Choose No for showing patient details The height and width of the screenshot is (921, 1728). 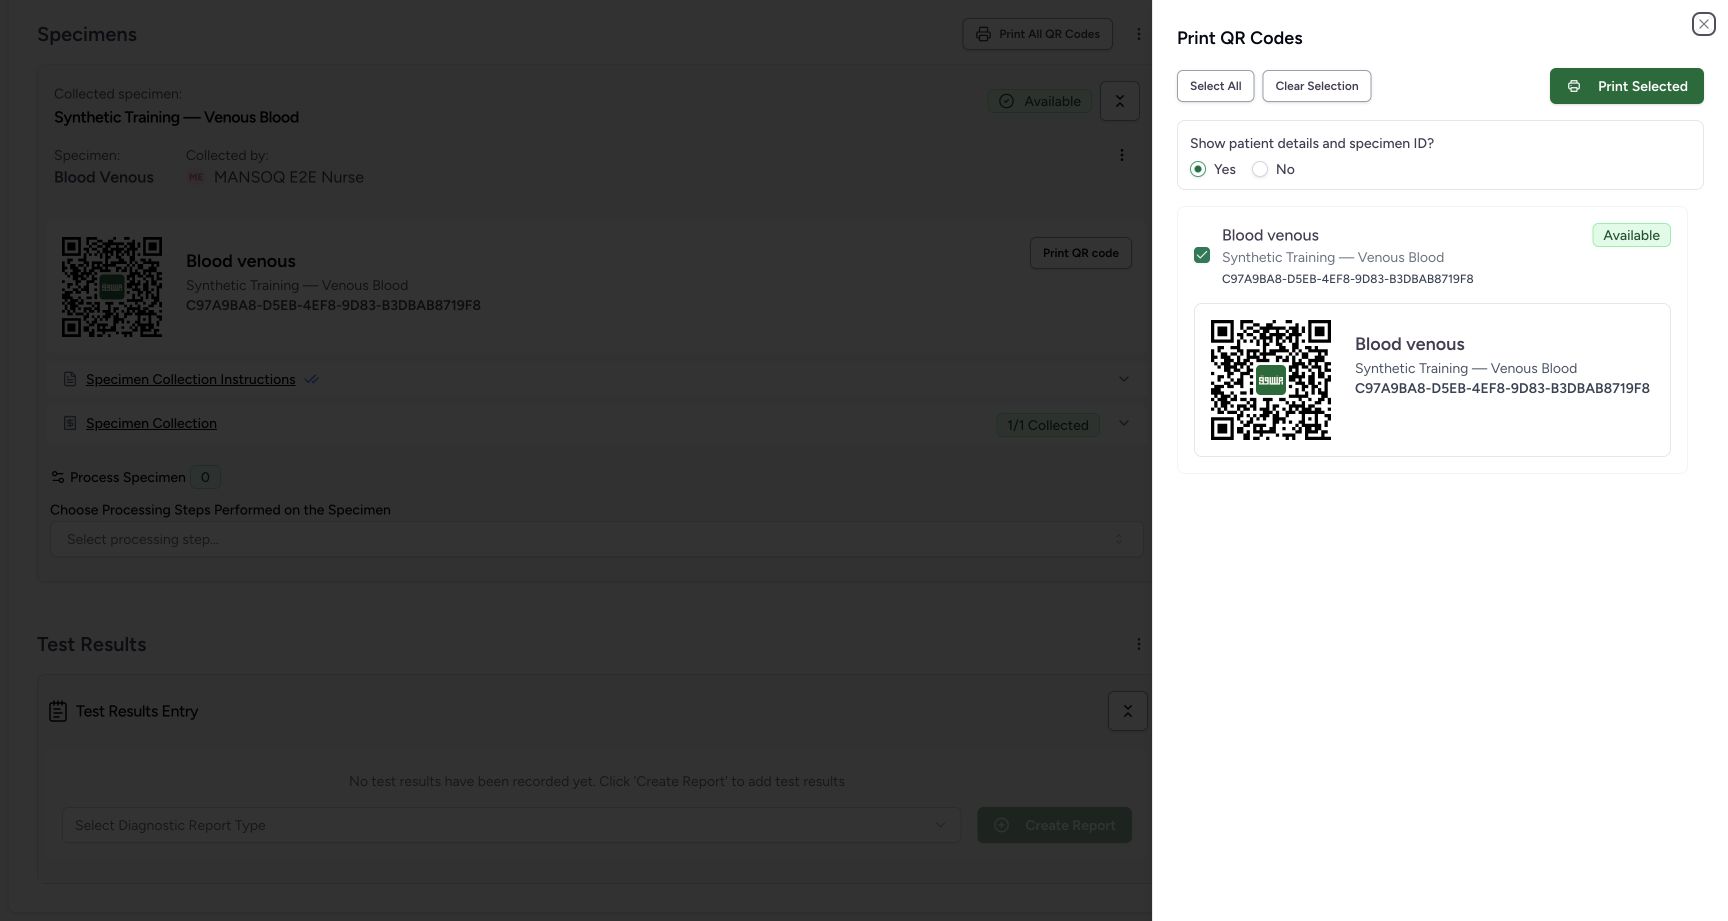click(1260, 169)
